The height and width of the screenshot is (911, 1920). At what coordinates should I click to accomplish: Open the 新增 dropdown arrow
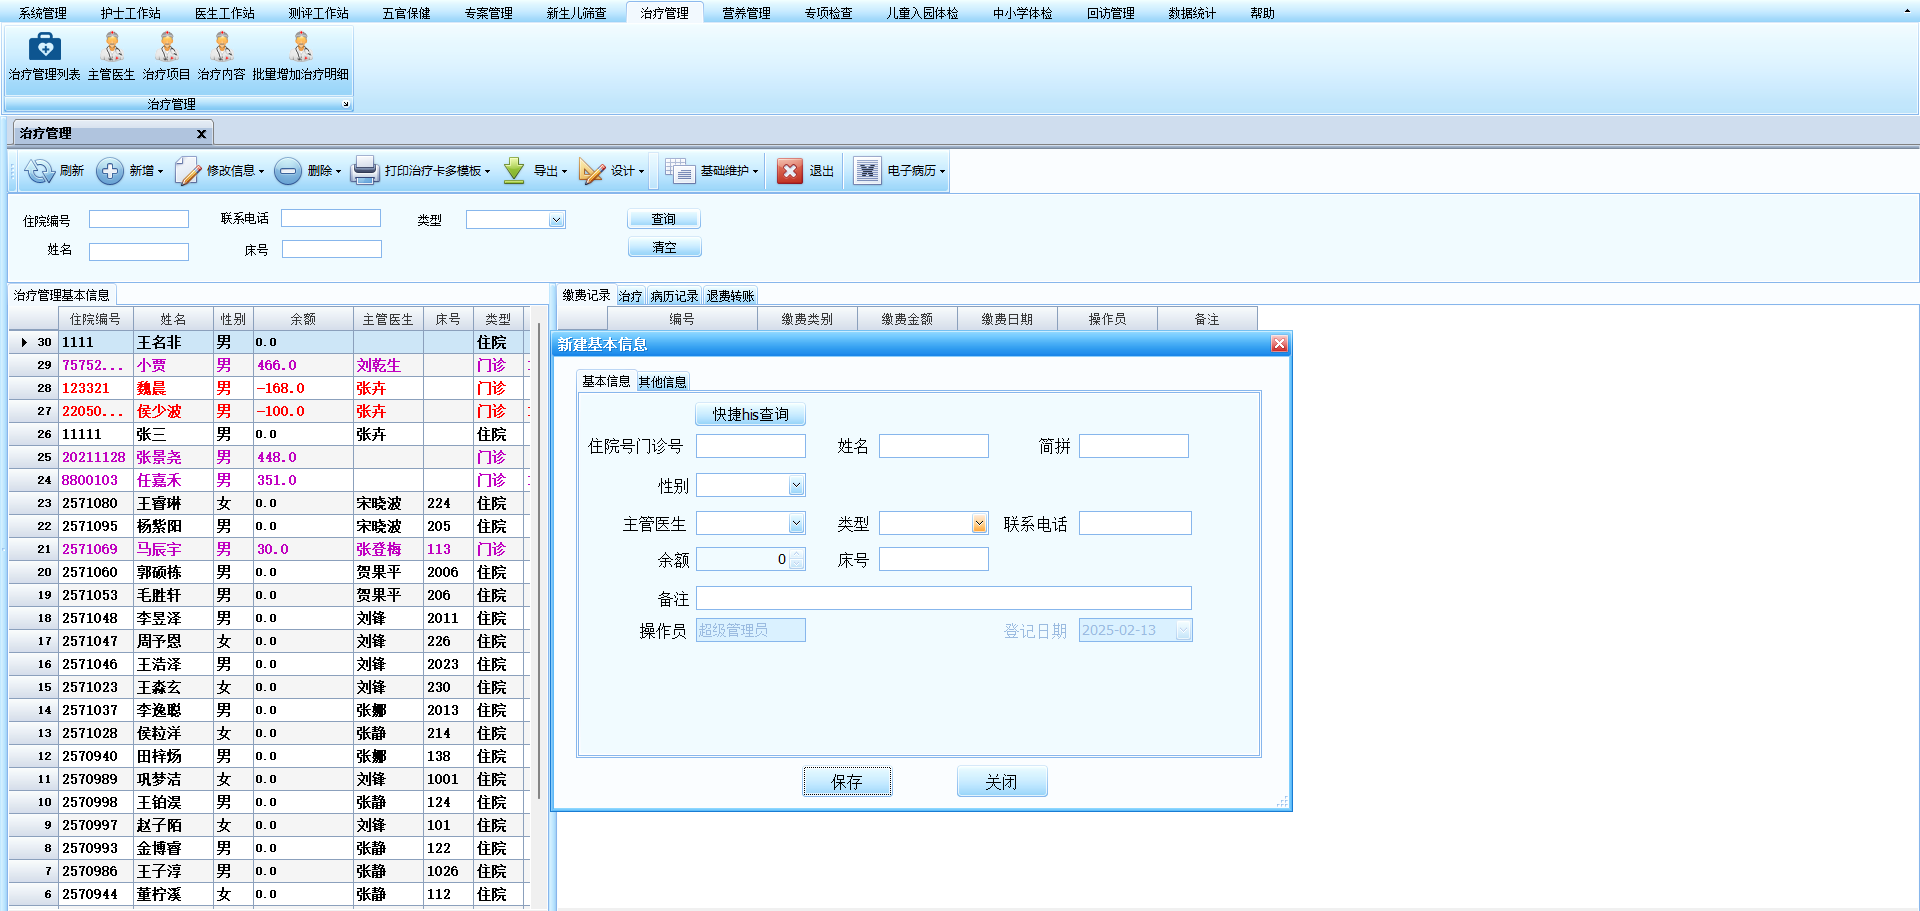point(160,172)
